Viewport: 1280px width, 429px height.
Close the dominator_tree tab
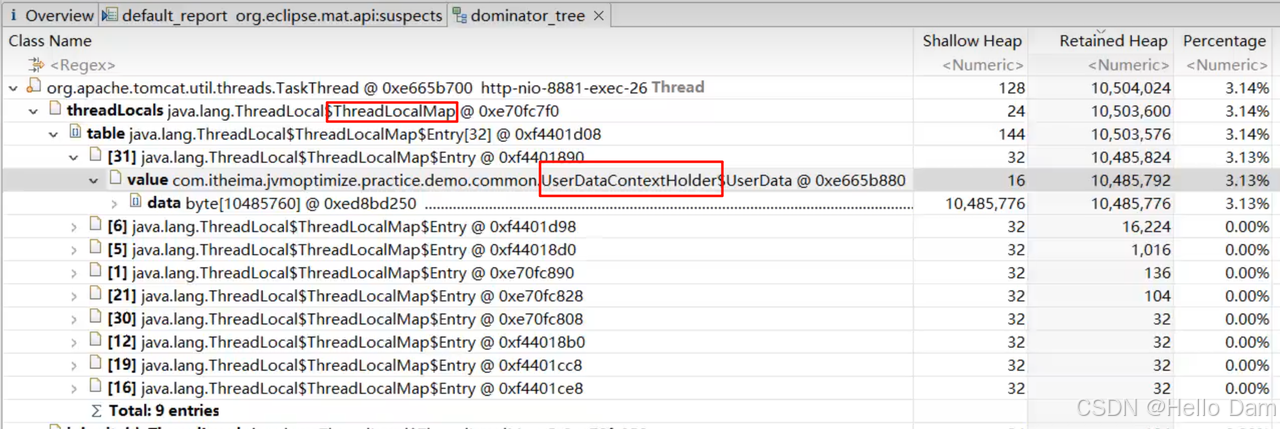pyautogui.click(x=598, y=16)
